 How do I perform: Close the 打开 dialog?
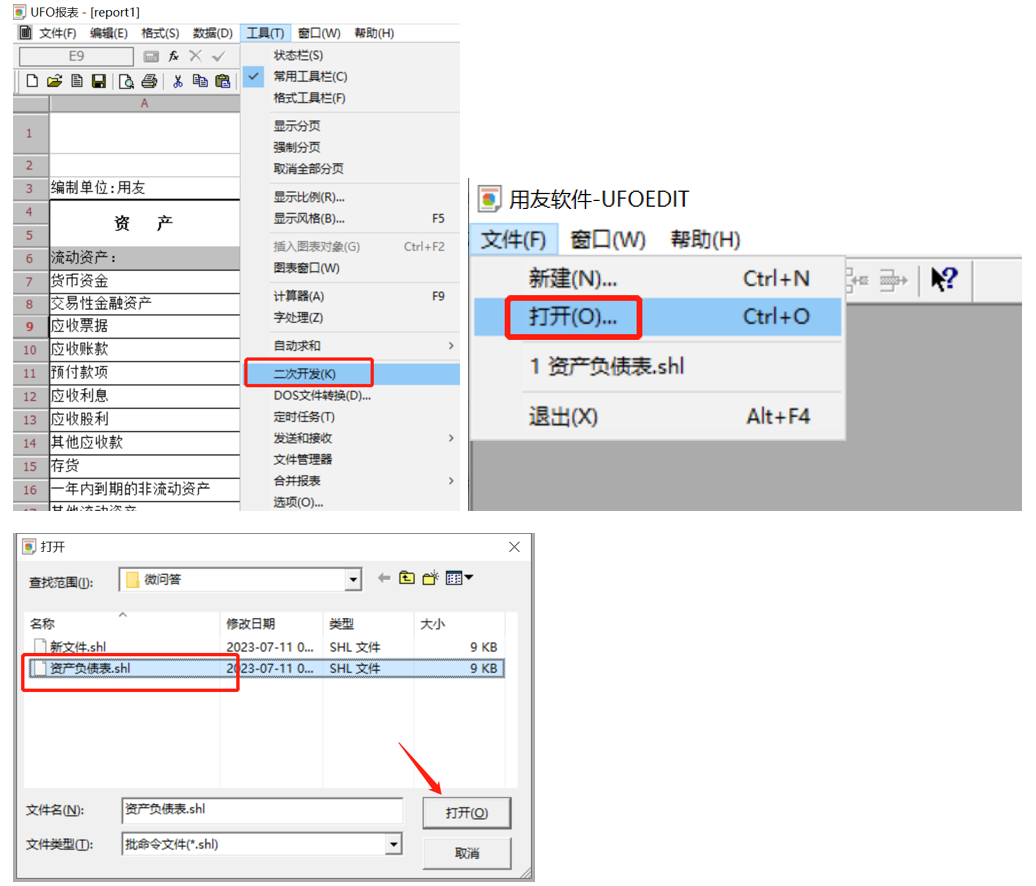tap(514, 547)
